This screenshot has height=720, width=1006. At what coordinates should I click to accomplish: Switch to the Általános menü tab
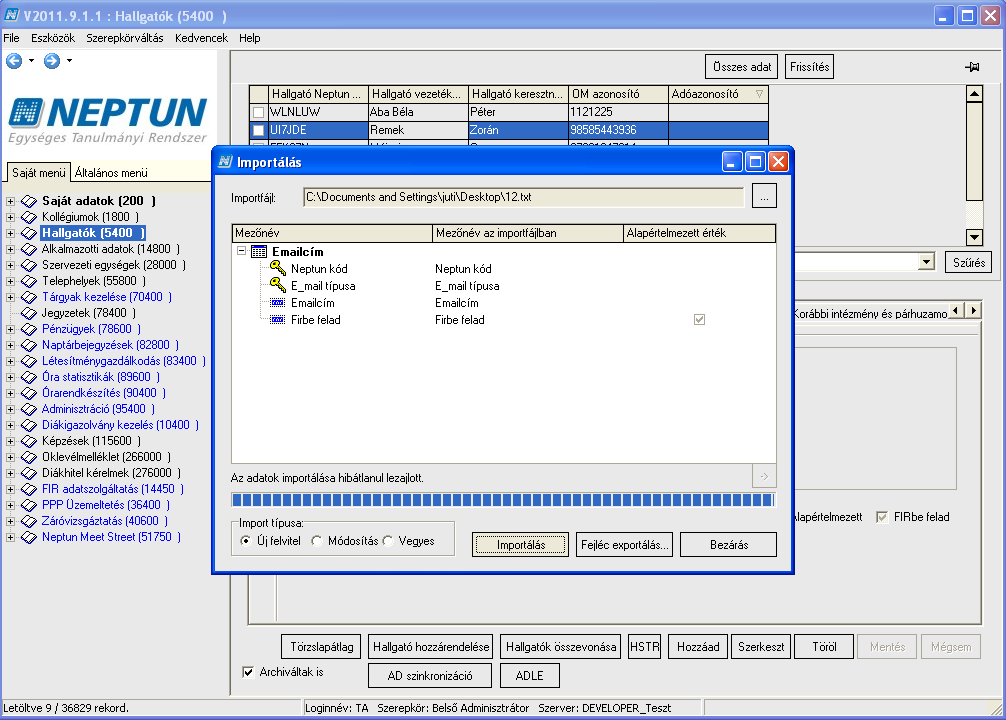111,173
